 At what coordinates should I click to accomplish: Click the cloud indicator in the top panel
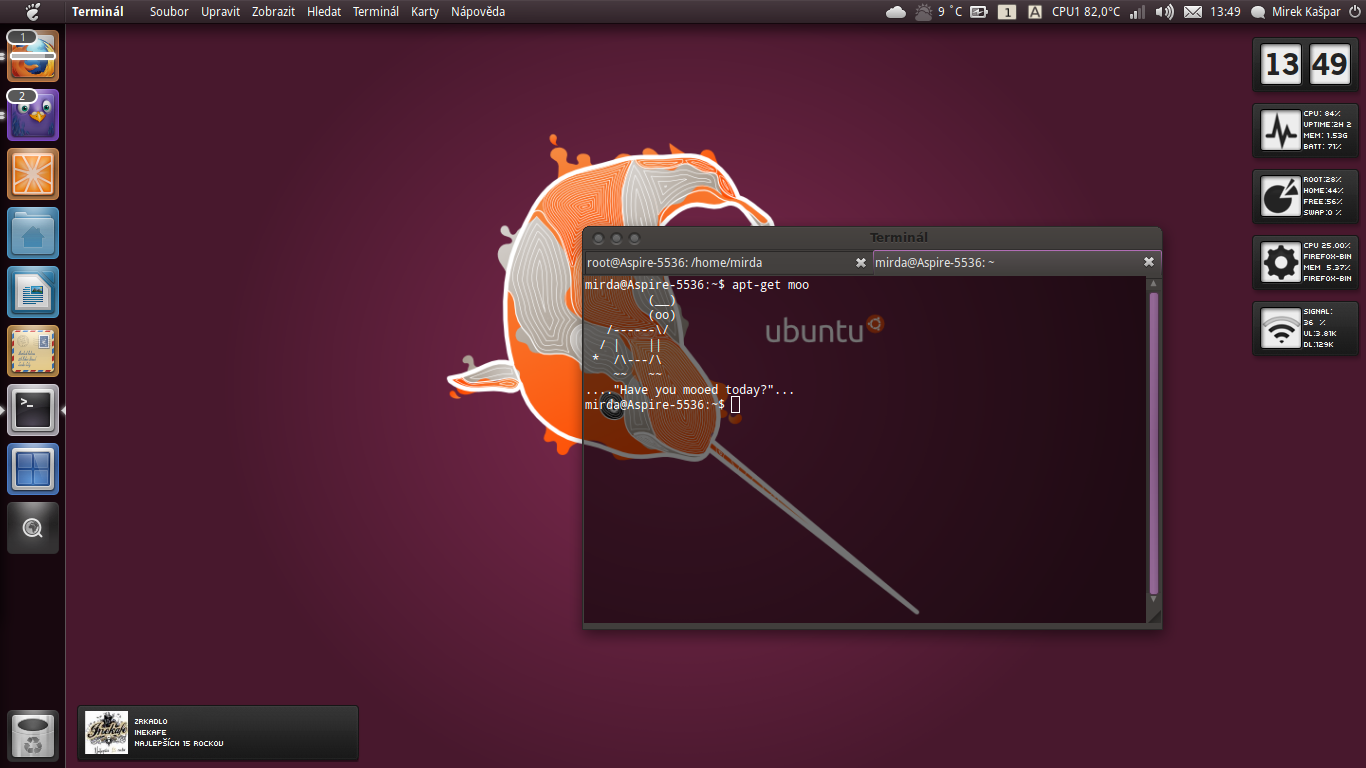(896, 12)
